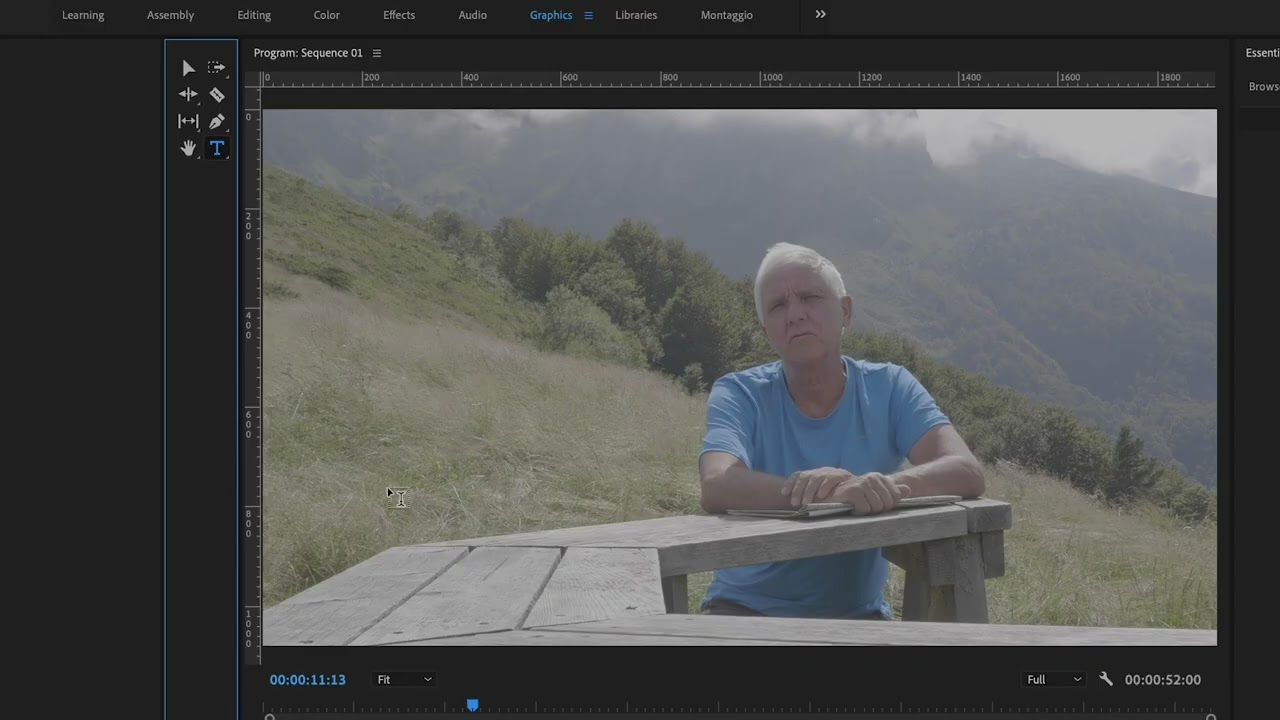This screenshot has width=1280, height=720.
Task: Switch to the Montaggio workspace
Action: tap(727, 15)
